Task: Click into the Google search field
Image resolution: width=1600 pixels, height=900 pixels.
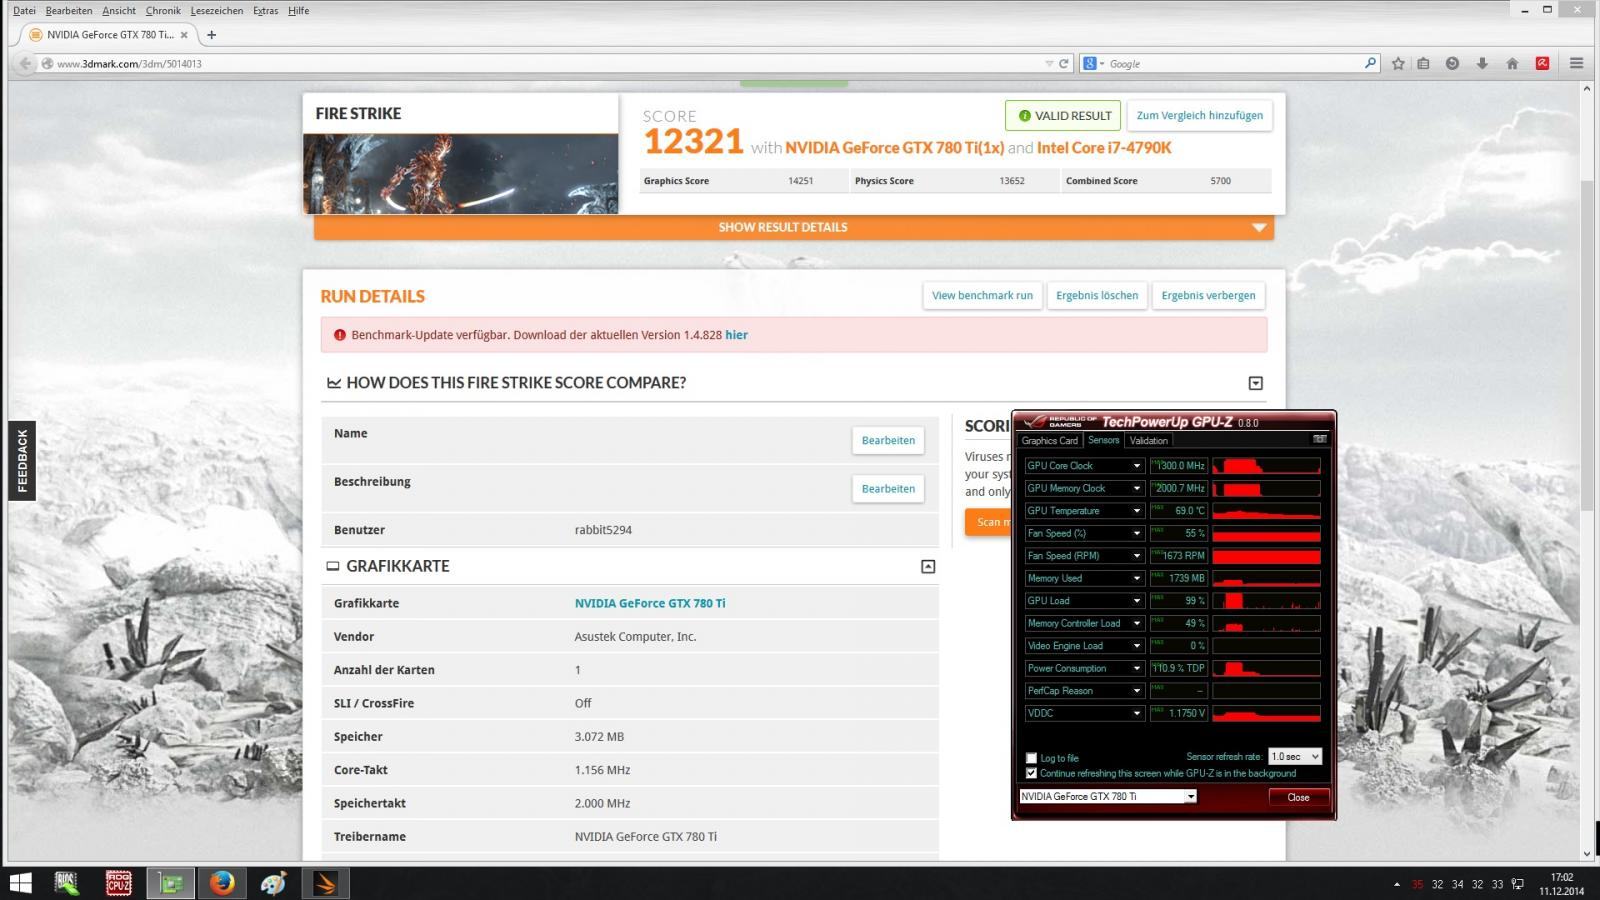Action: 1235,63
